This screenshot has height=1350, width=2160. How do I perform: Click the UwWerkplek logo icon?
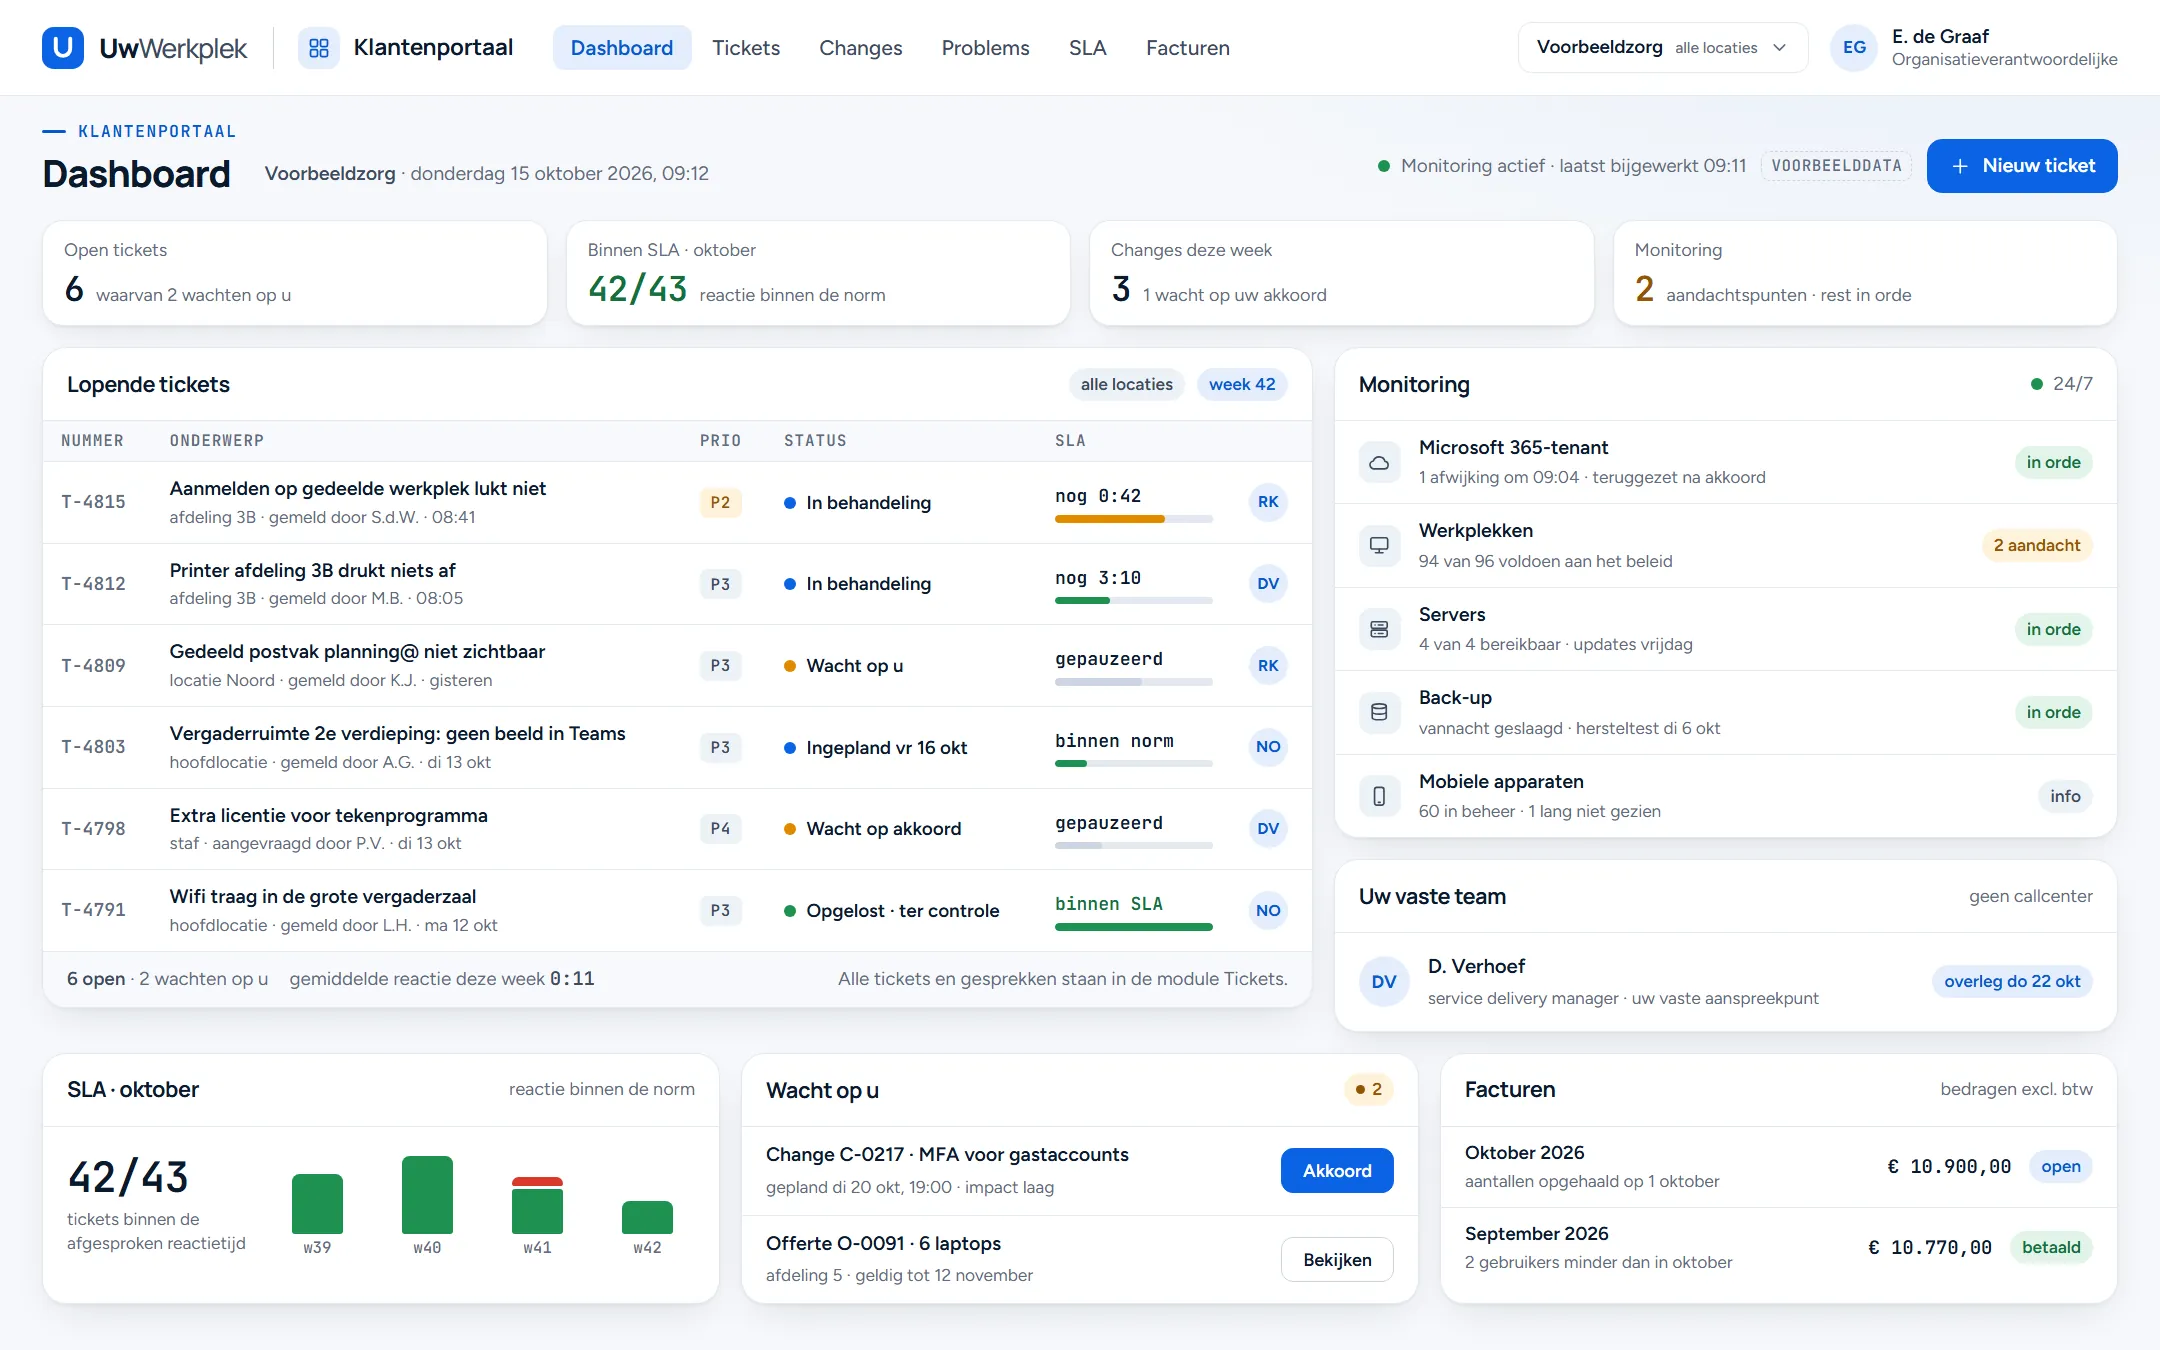click(x=63, y=48)
